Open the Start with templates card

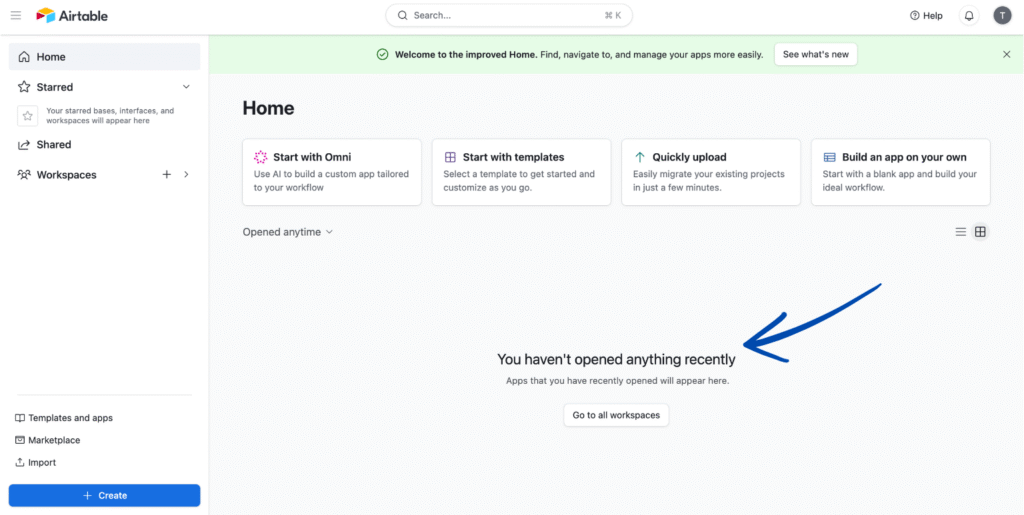[521, 172]
